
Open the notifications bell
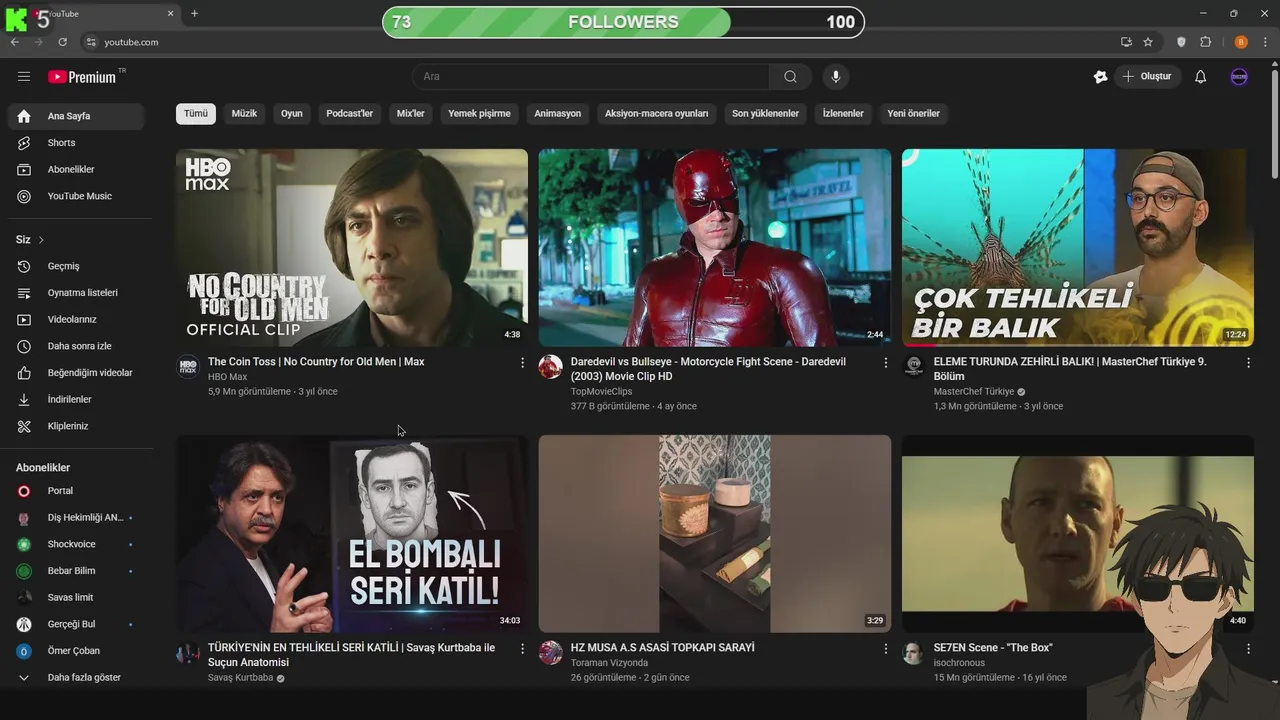pyautogui.click(x=1200, y=77)
